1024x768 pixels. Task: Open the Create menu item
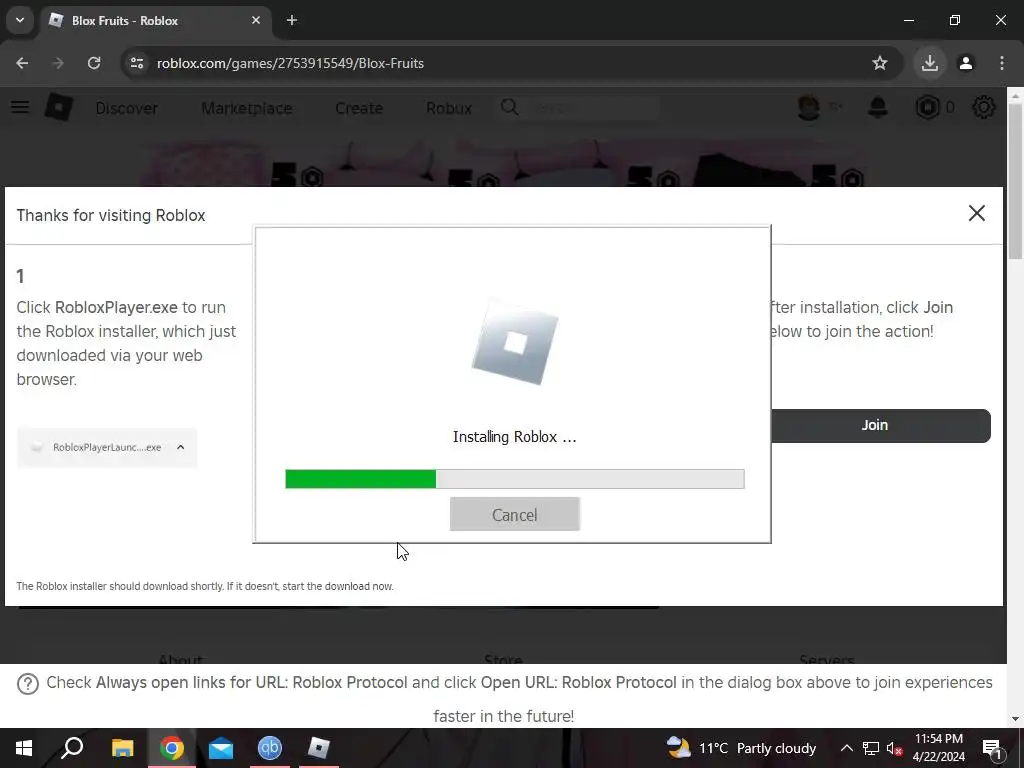[x=359, y=108]
